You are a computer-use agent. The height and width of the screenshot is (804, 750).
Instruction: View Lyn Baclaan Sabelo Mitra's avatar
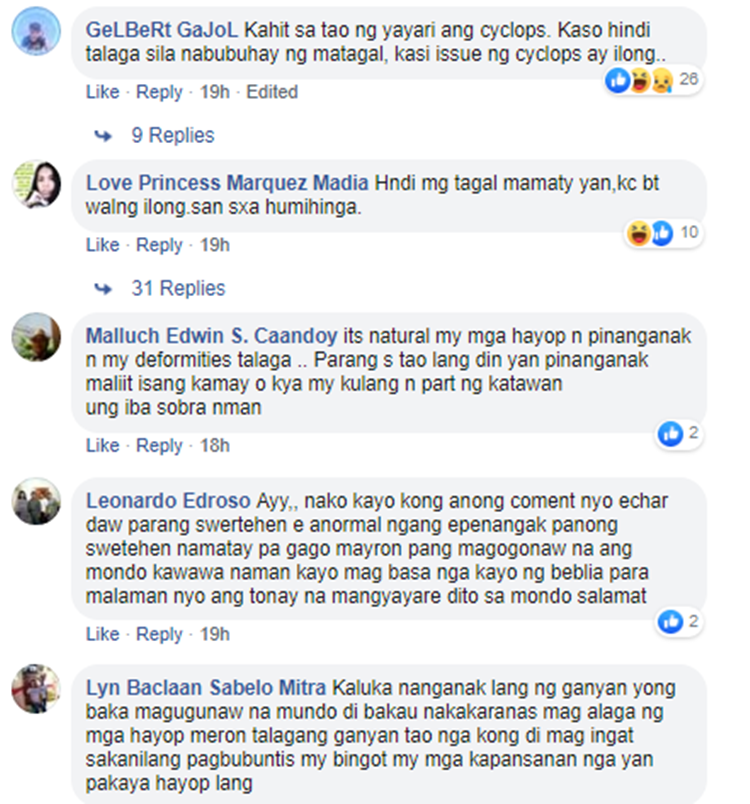[x=36, y=689]
